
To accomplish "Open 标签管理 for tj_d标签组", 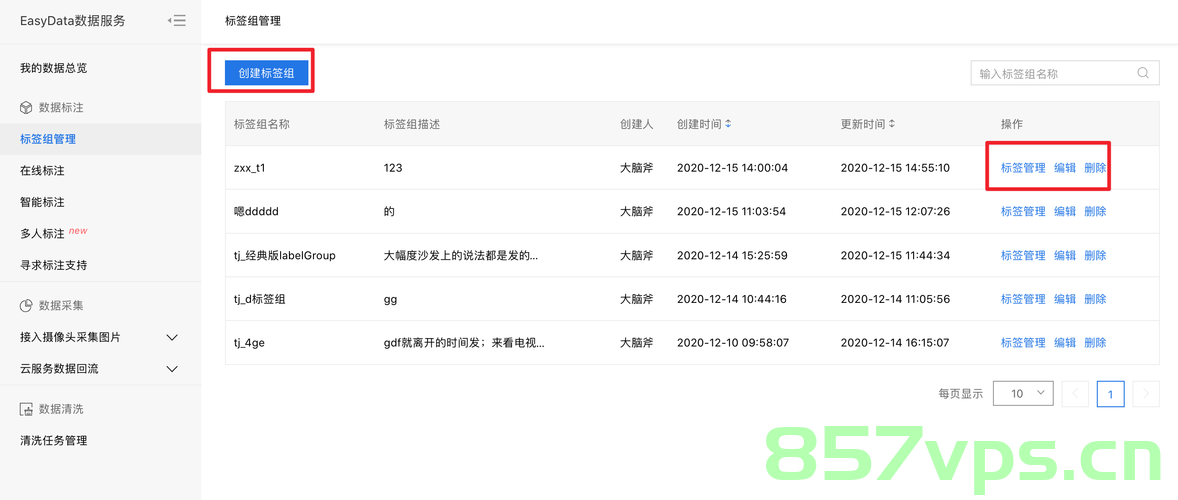I will [x=1022, y=299].
